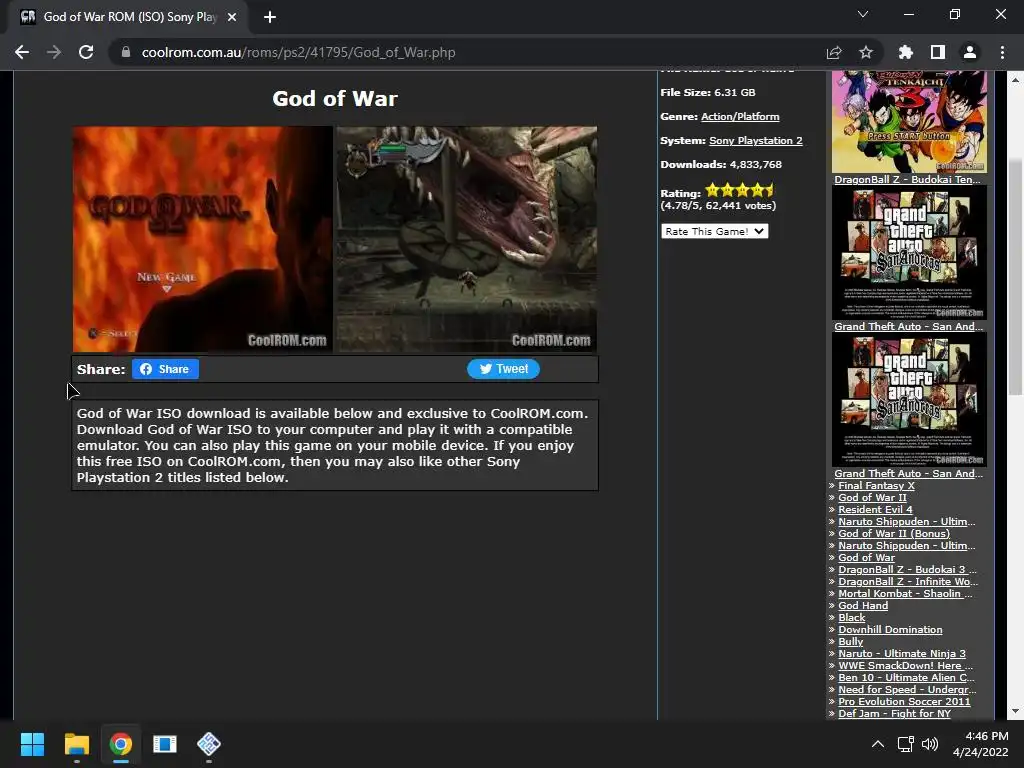The width and height of the screenshot is (1024, 768).
Task: Open Action/Platform genre link
Action: (x=740, y=116)
